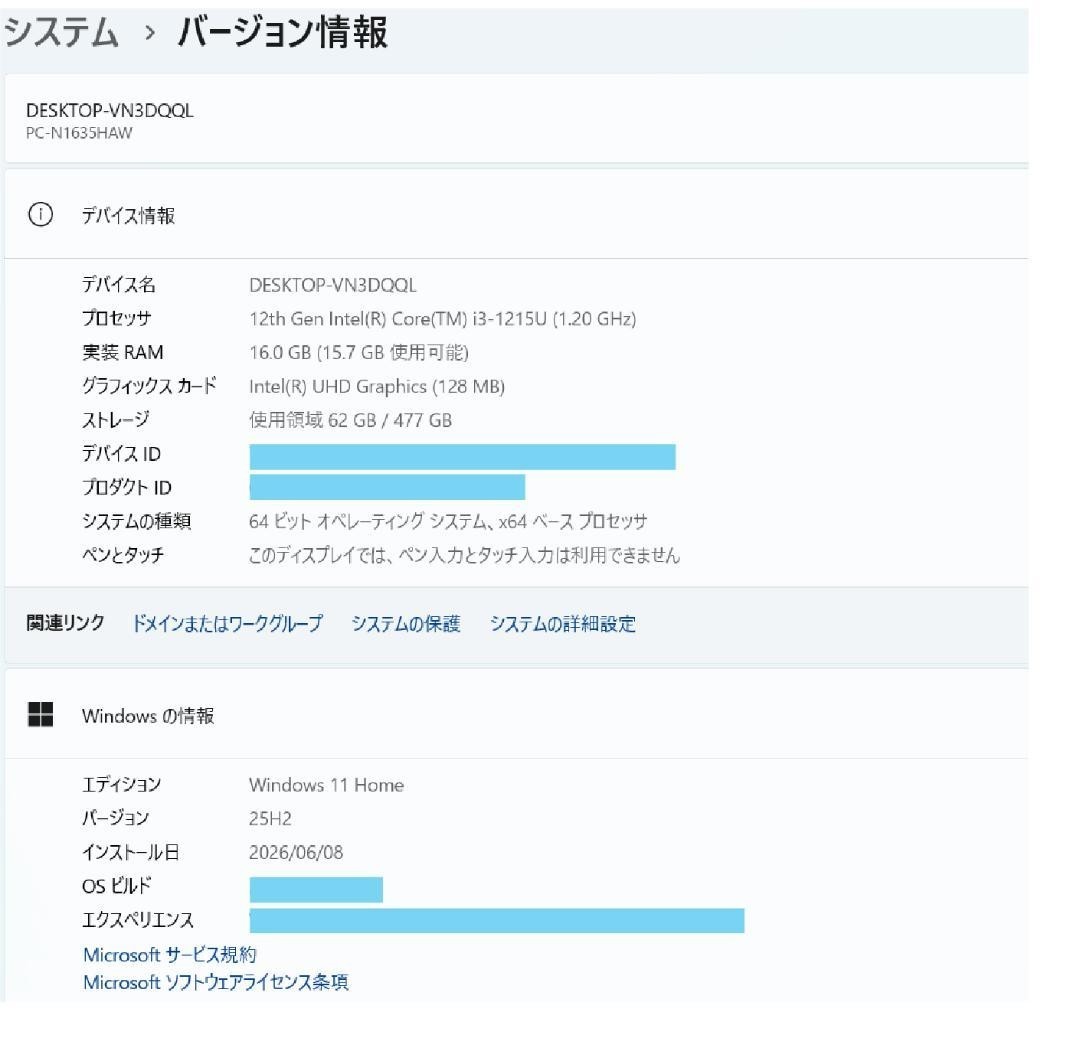Select edition value Windows 11 Home
The image size is (1080, 1048).
pos(326,785)
